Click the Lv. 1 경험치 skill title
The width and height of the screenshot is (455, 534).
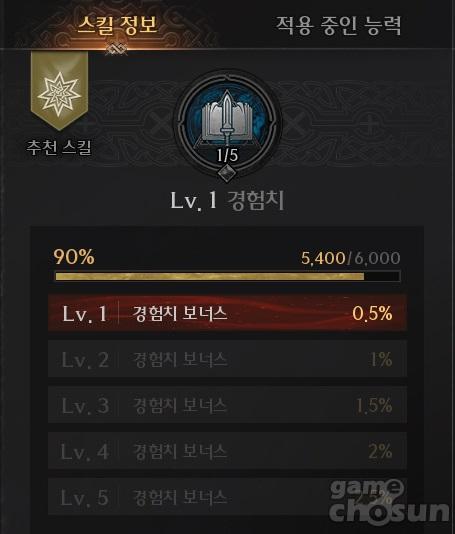pyautogui.click(x=227, y=201)
